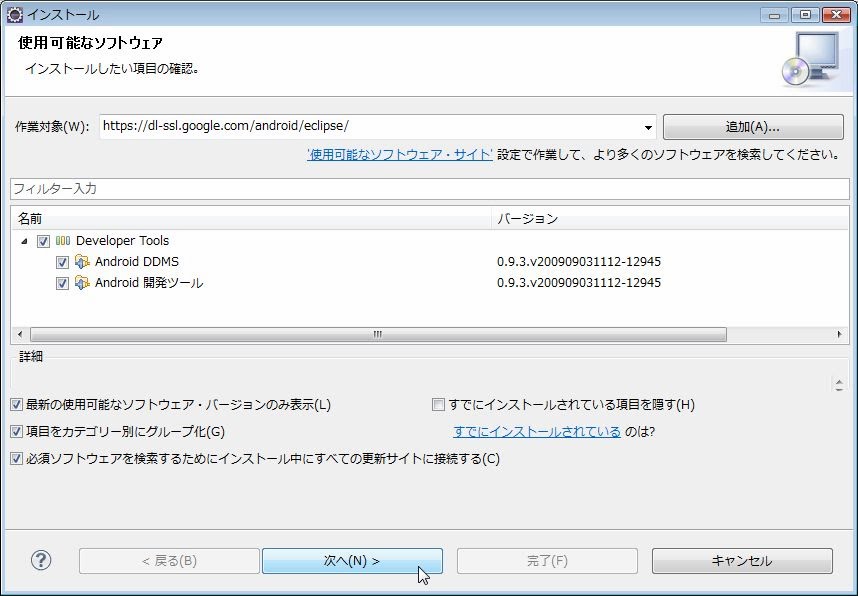The image size is (858, 596).
Task: Enable hiding already installed items checkbox
Action: coord(438,405)
